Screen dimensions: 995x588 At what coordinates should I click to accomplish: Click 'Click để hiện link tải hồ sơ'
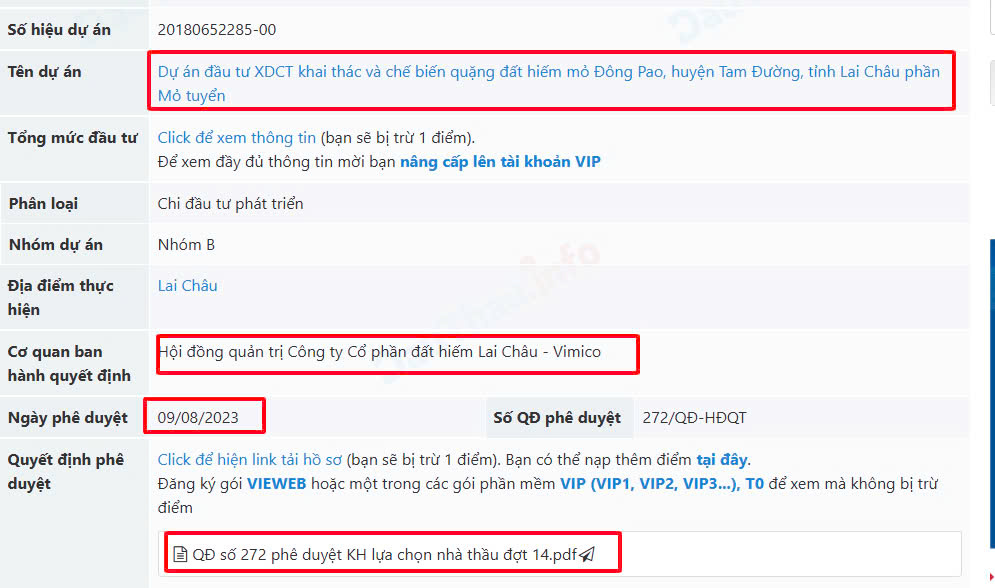point(249,459)
